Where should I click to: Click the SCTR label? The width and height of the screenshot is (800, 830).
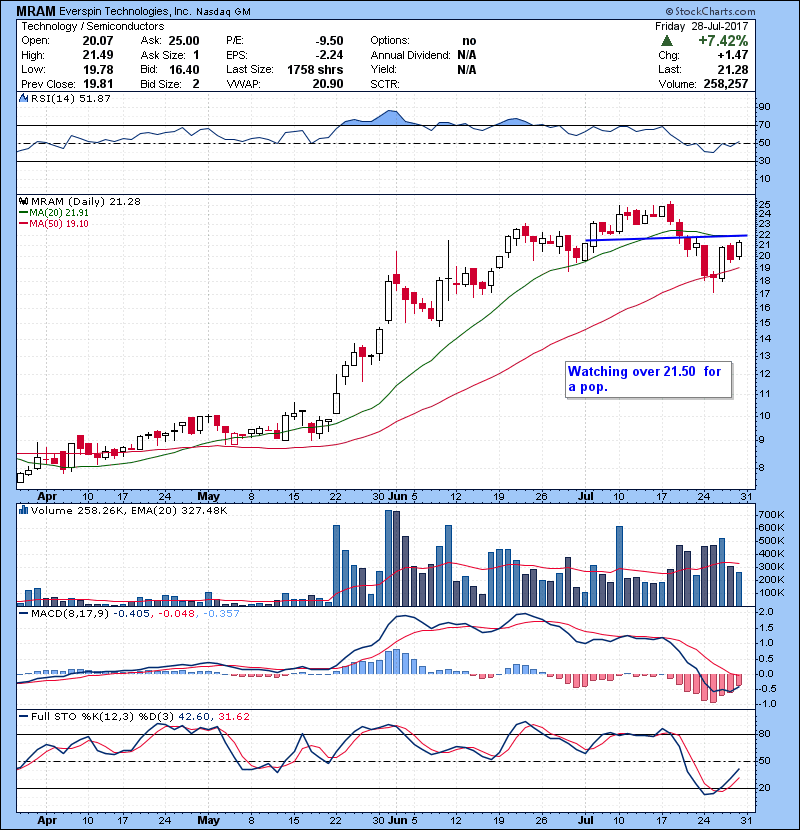385,84
